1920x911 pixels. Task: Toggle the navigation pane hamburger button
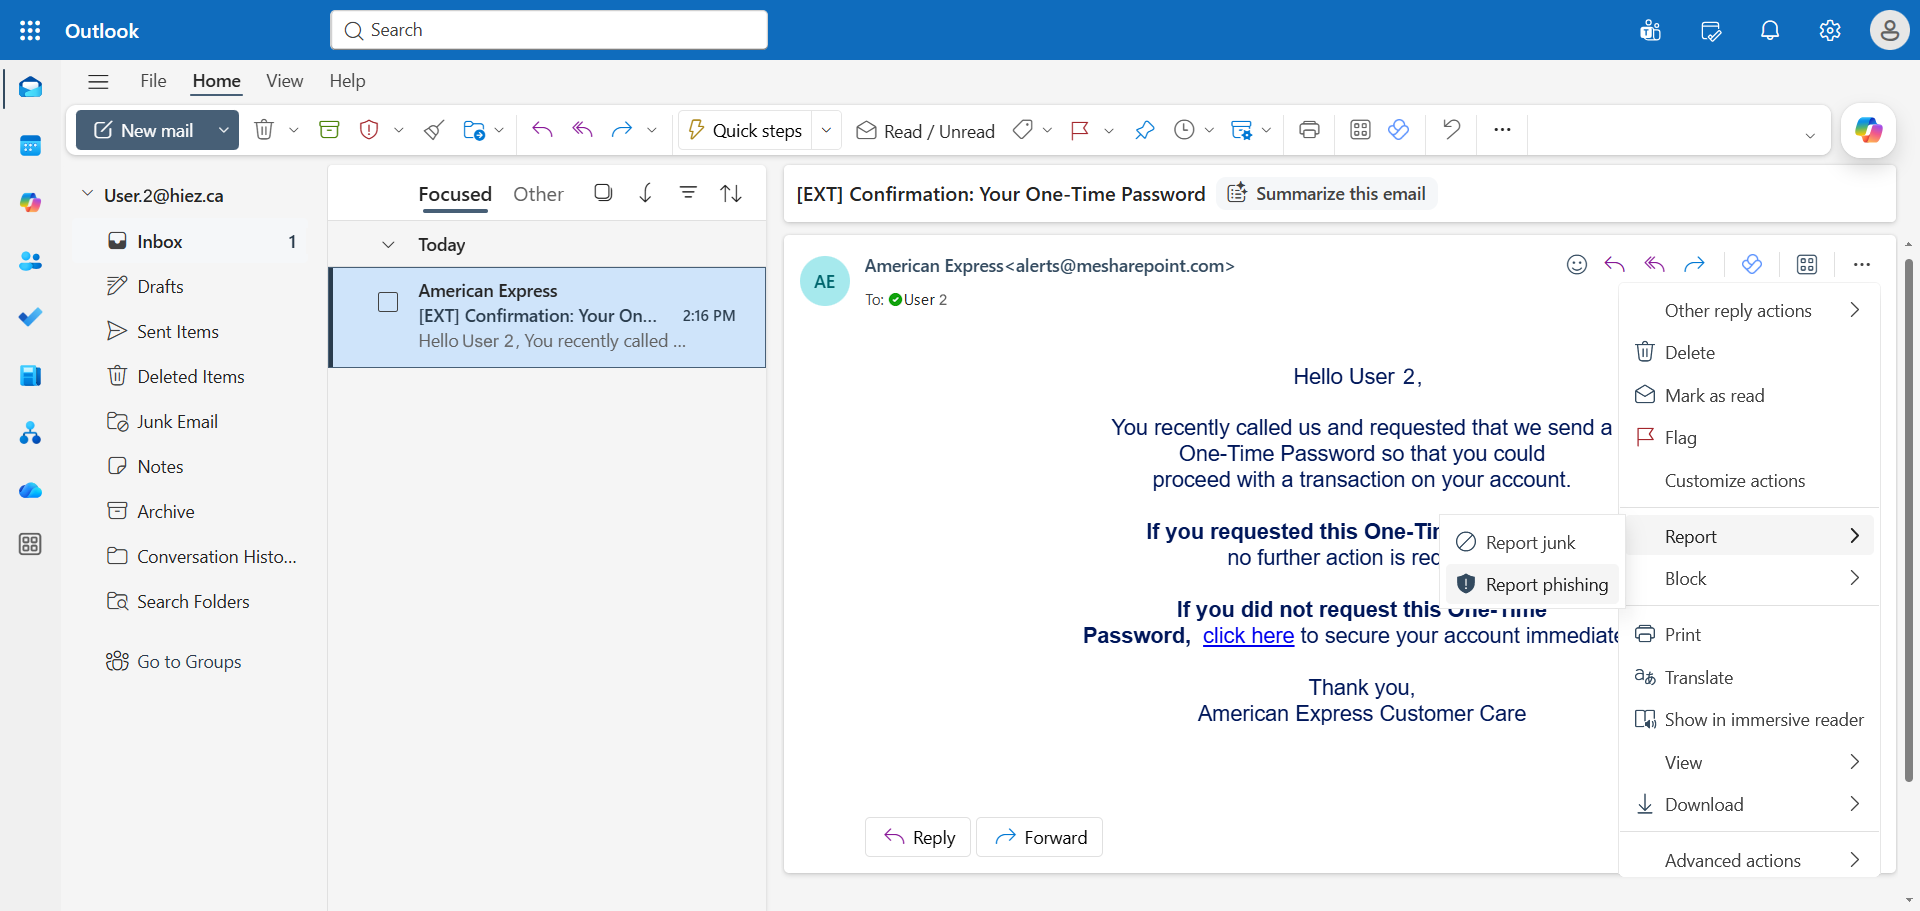coord(98,82)
